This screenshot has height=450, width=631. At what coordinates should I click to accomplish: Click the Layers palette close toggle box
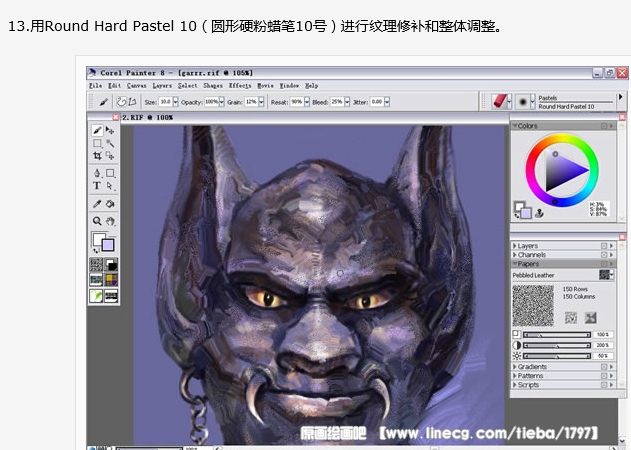604,246
